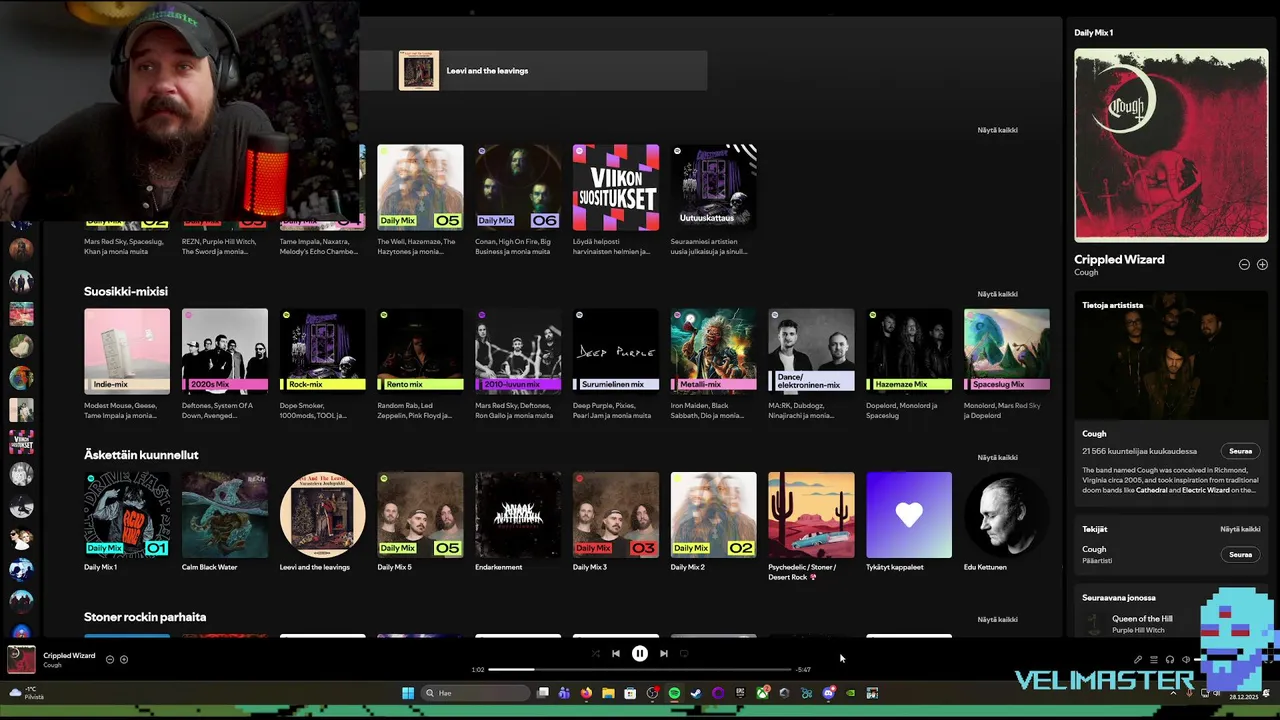Open Spotify icon in the taskbar
1280x720 pixels.
pyautogui.click(x=674, y=693)
